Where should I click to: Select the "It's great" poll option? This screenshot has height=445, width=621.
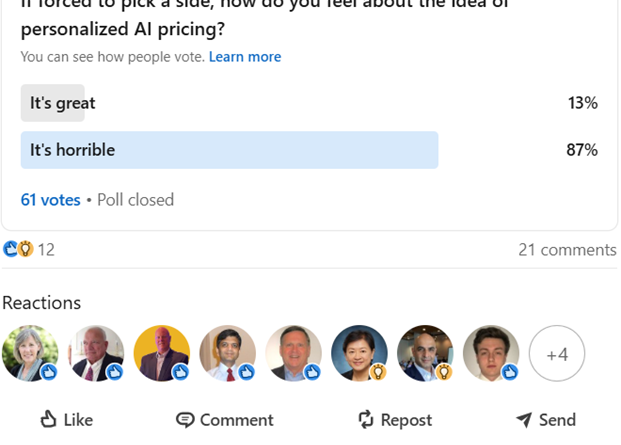(x=63, y=103)
